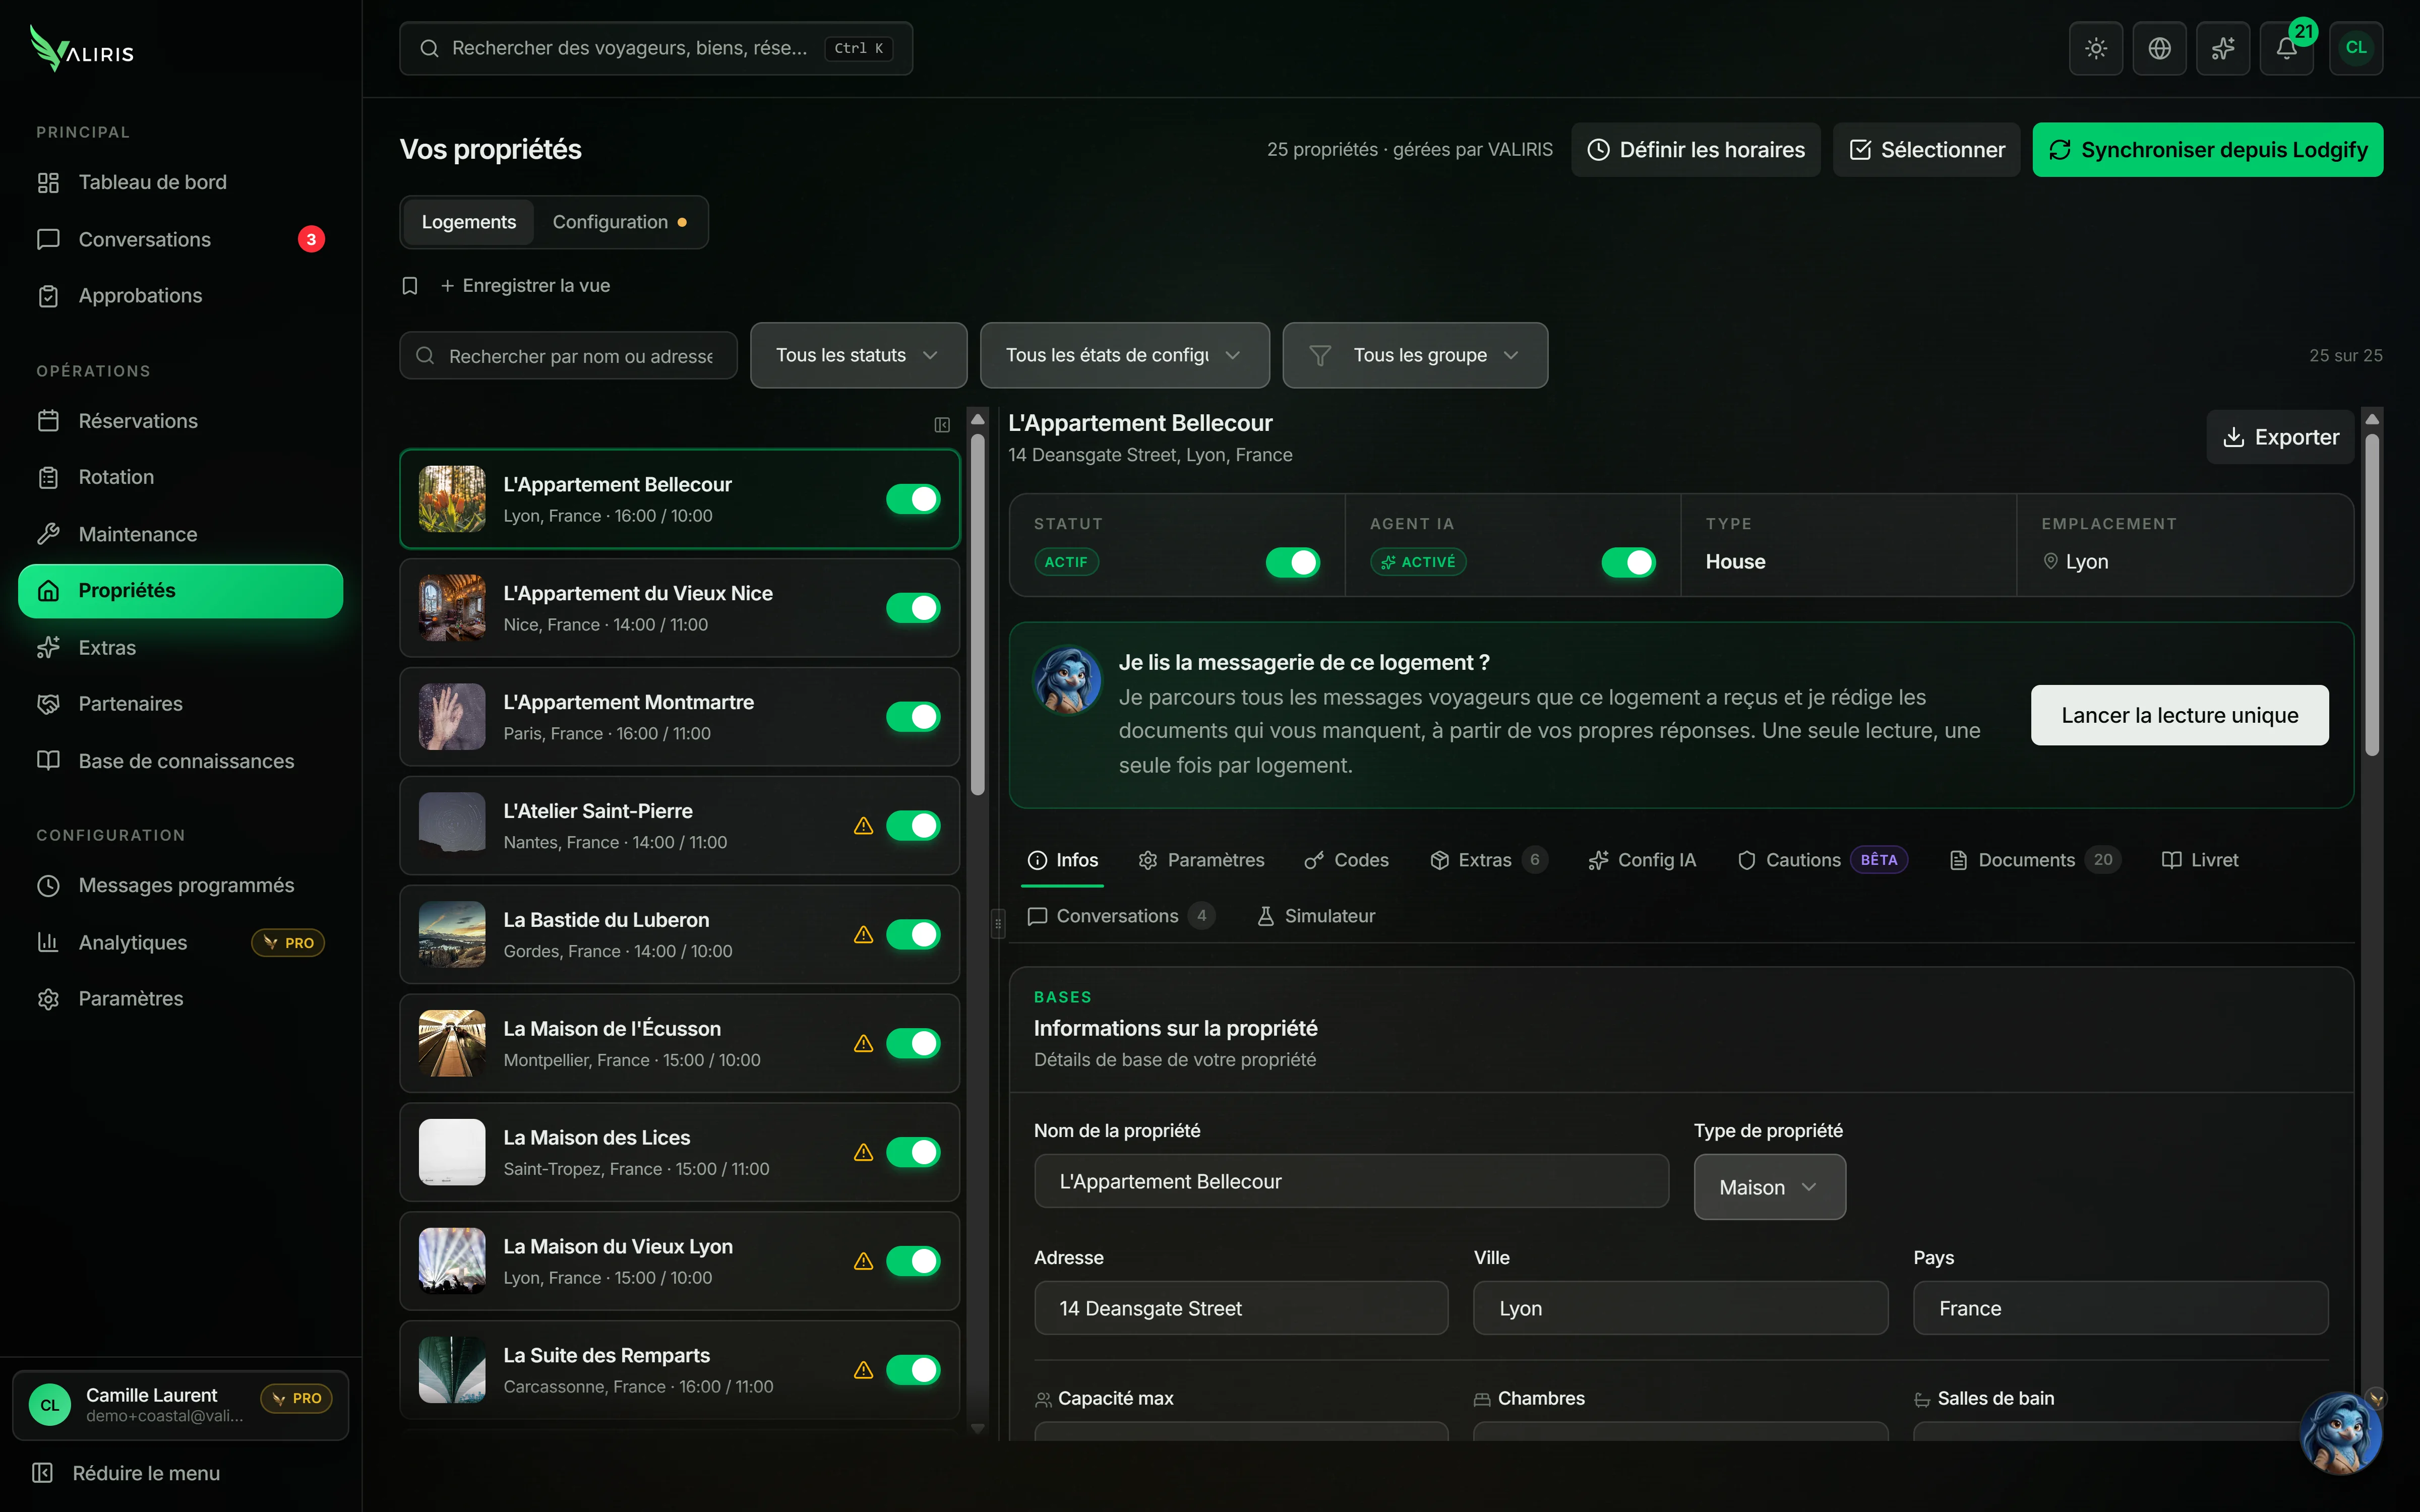Focus the Rechercher par nom ou adresse field
Screen dimensions: 2420x1512
568,356
